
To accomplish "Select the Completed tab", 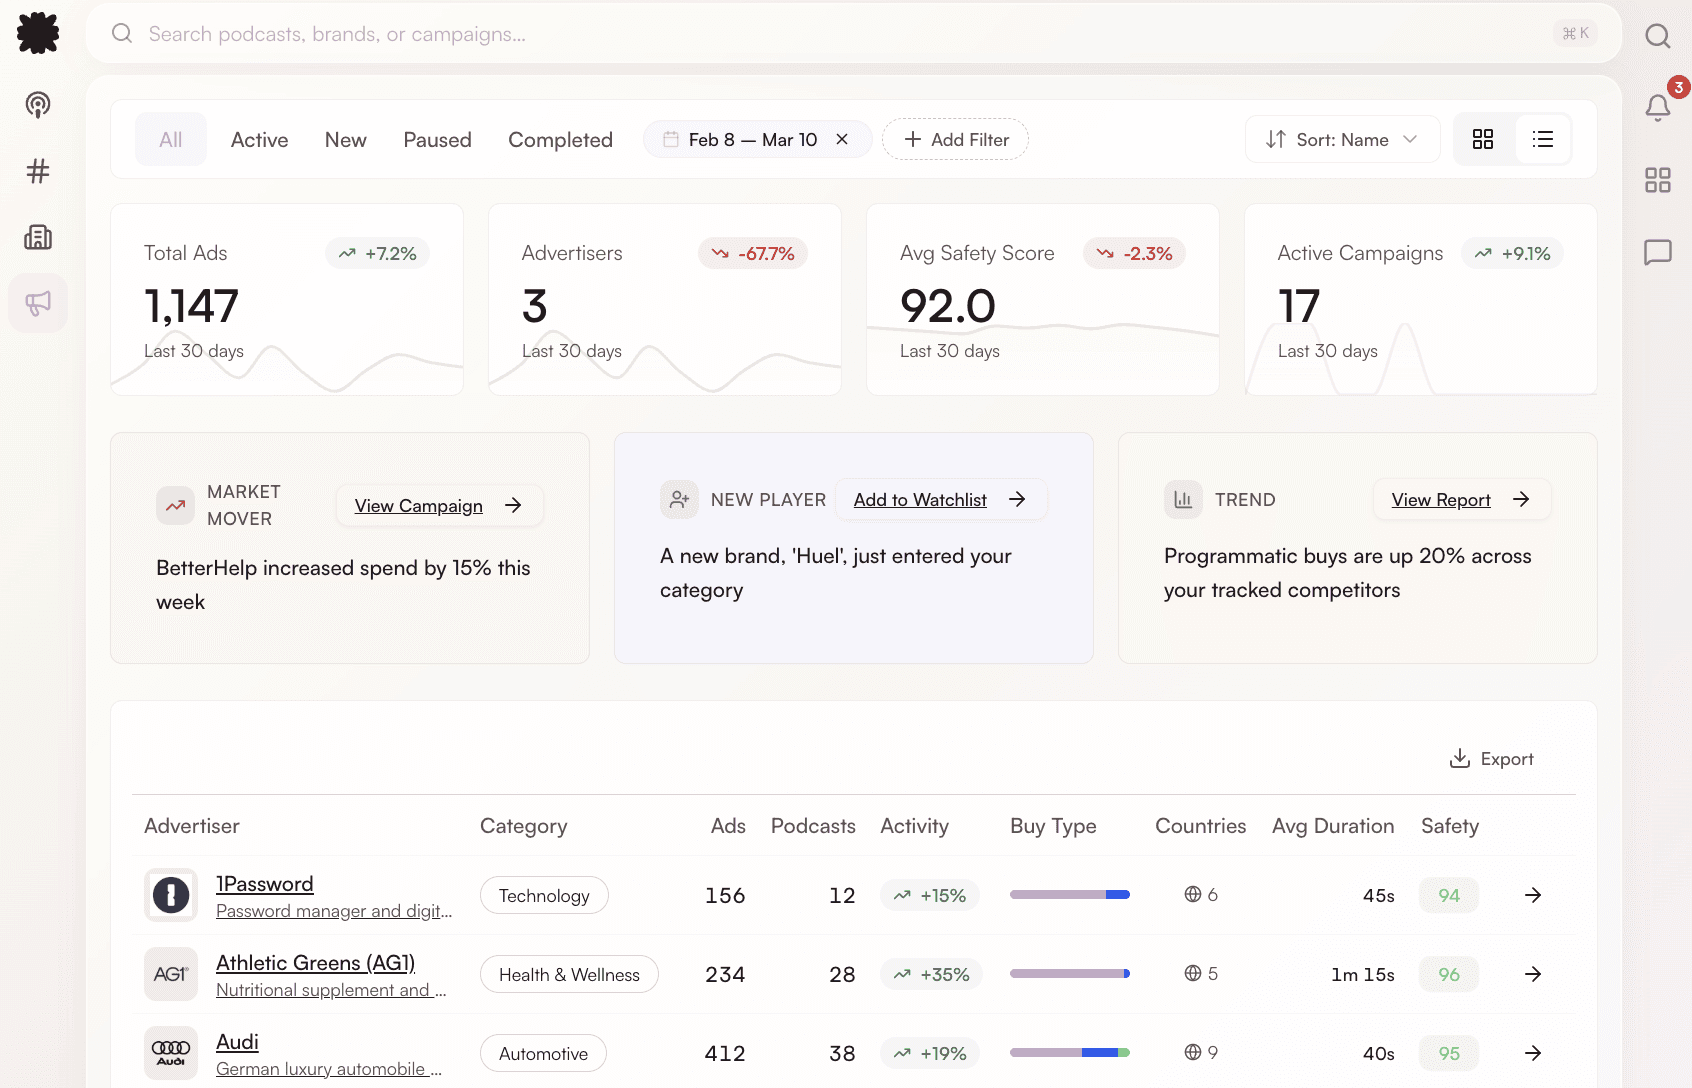I will point(561,140).
